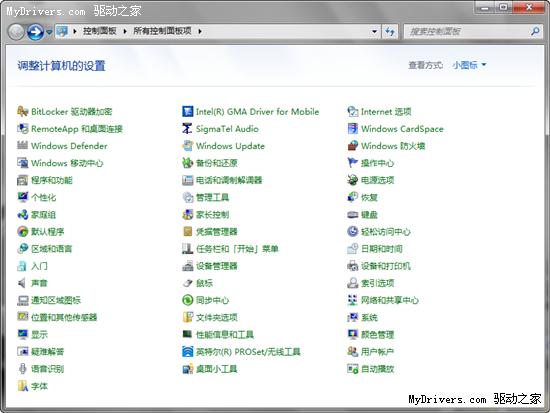Open the 桌面小工具 link
This screenshot has width=550, height=413.
point(217,369)
